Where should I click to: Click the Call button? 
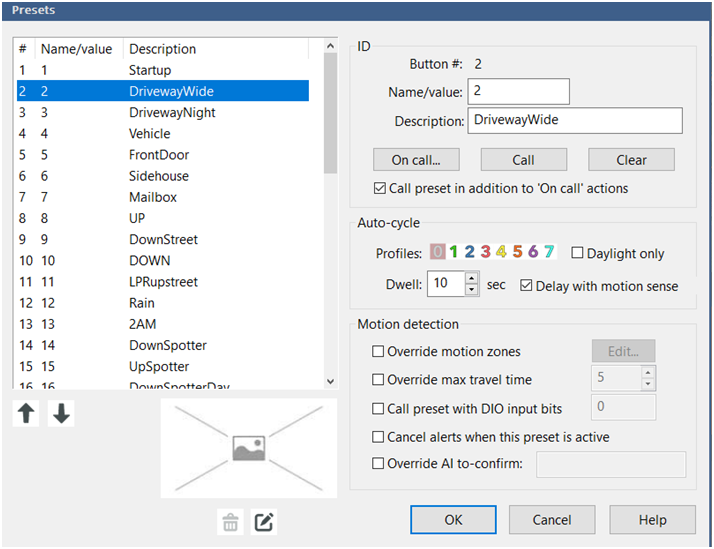524,160
